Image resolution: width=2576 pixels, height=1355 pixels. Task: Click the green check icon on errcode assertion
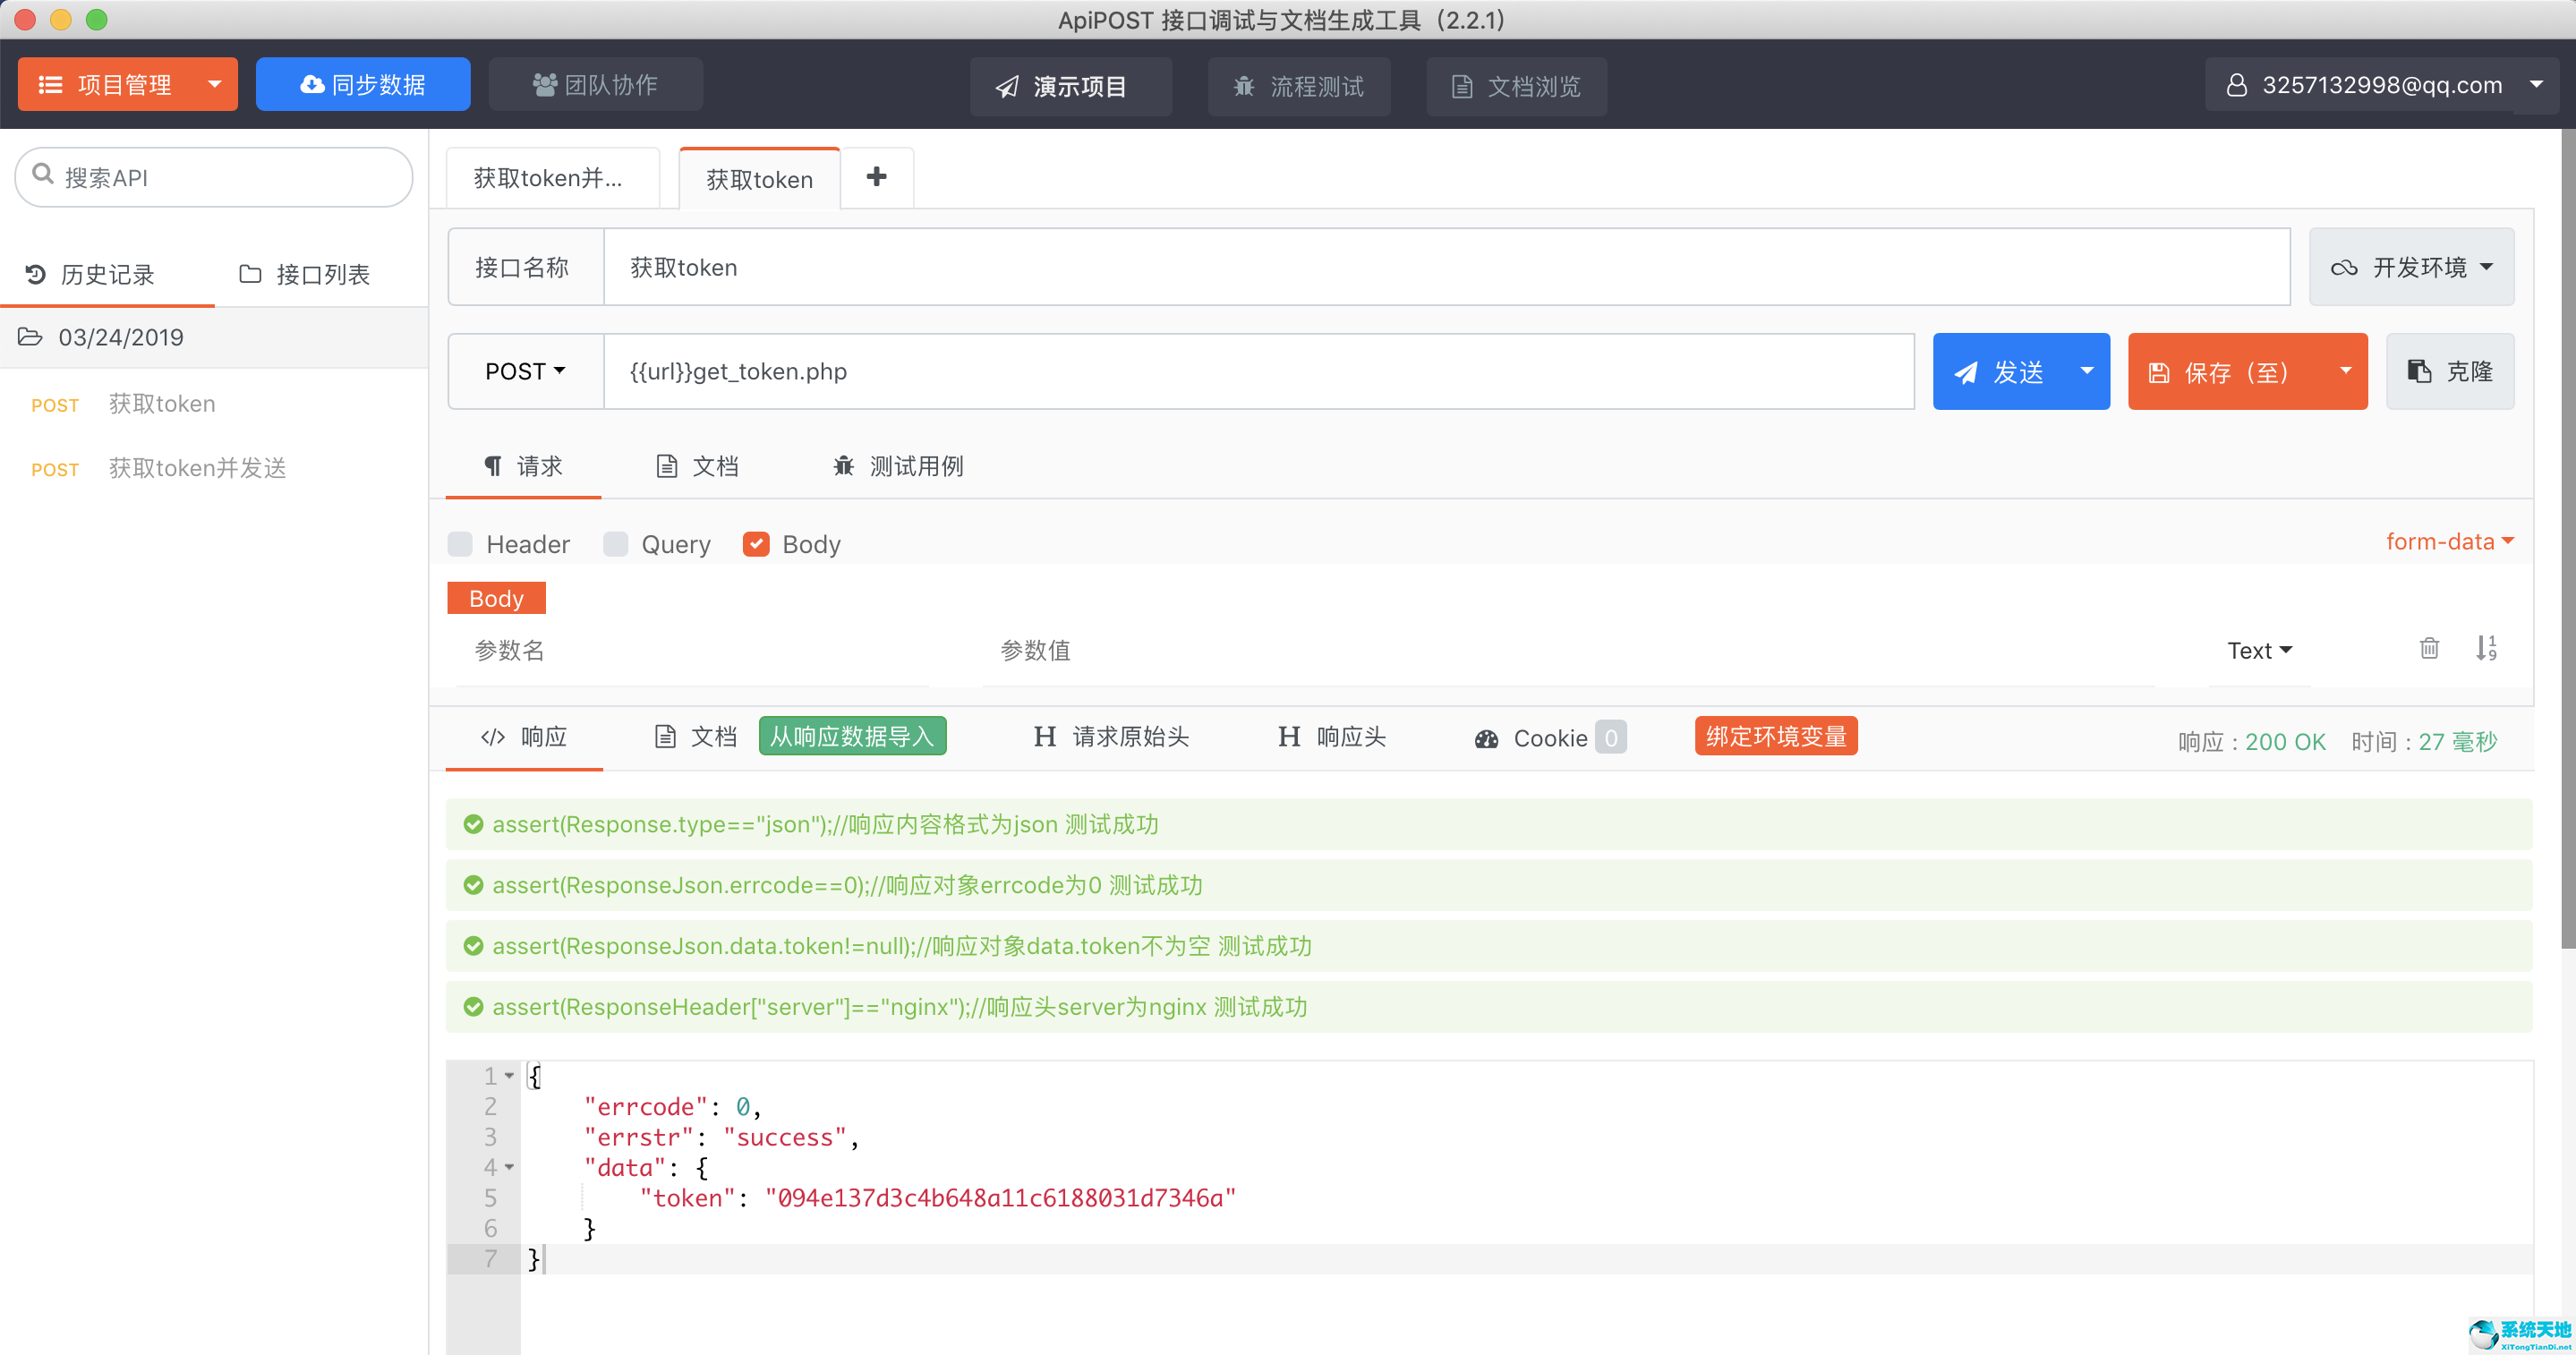(473, 885)
